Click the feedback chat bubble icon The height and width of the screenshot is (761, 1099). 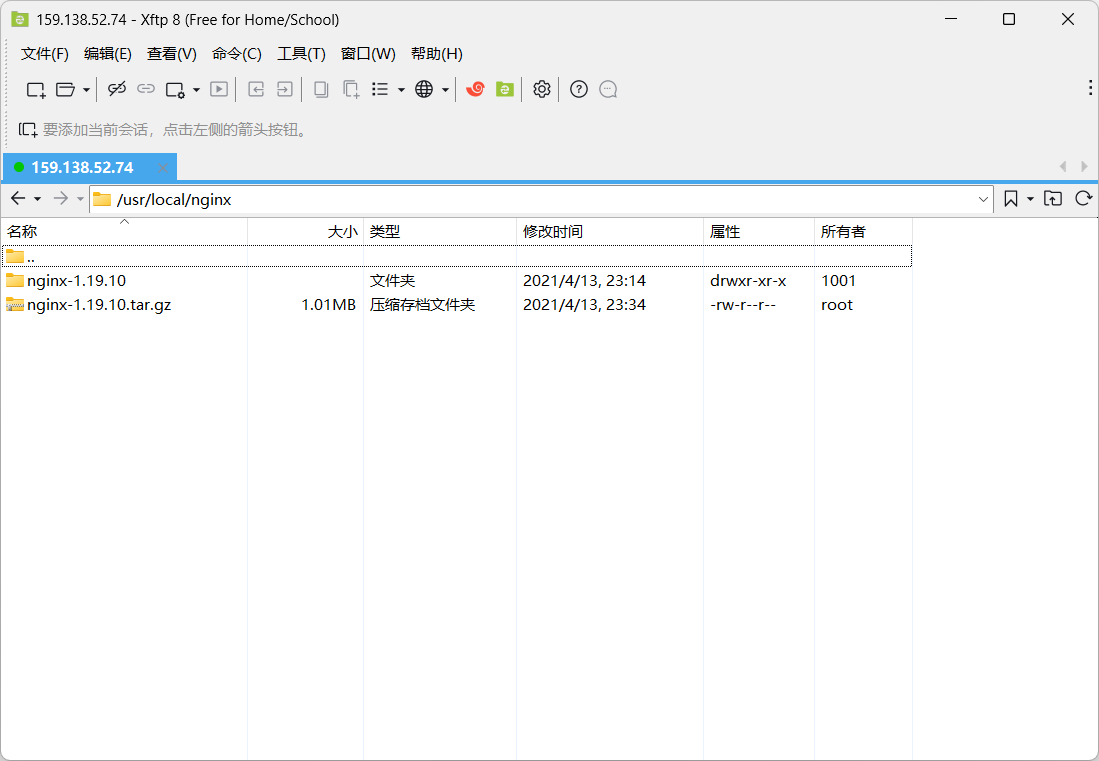click(608, 89)
